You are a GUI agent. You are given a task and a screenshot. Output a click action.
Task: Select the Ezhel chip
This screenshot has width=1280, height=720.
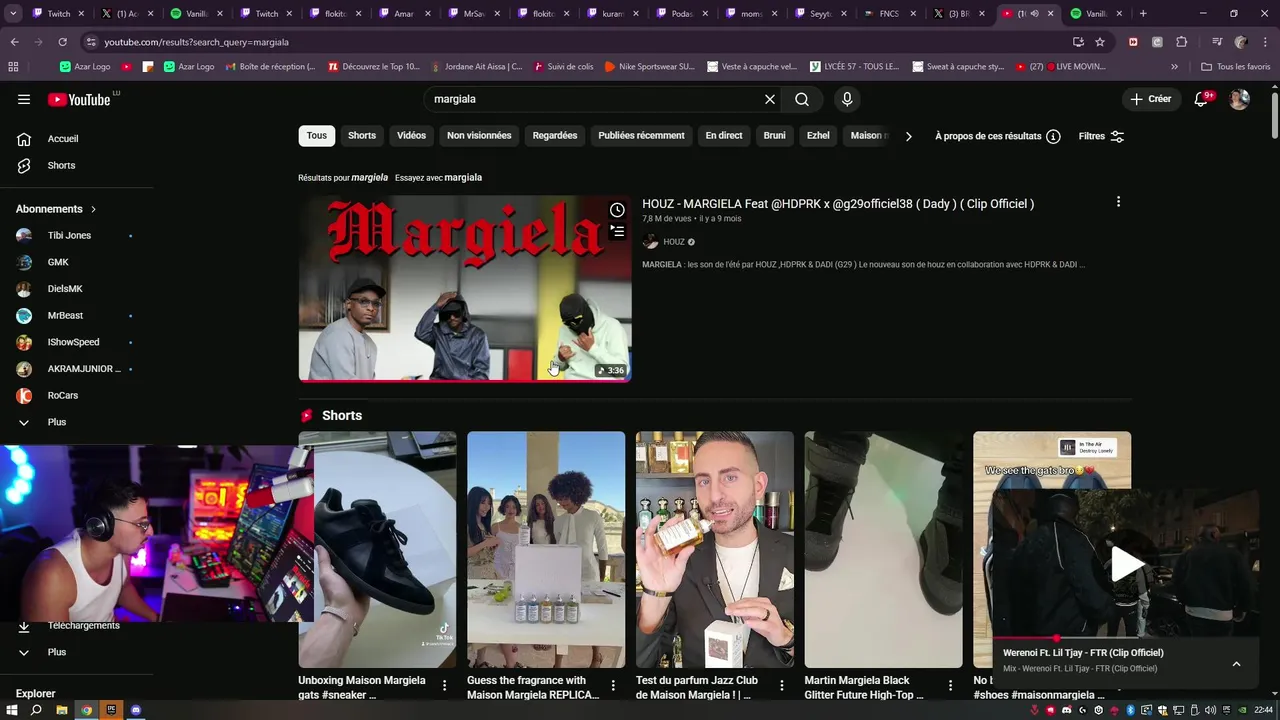point(818,136)
